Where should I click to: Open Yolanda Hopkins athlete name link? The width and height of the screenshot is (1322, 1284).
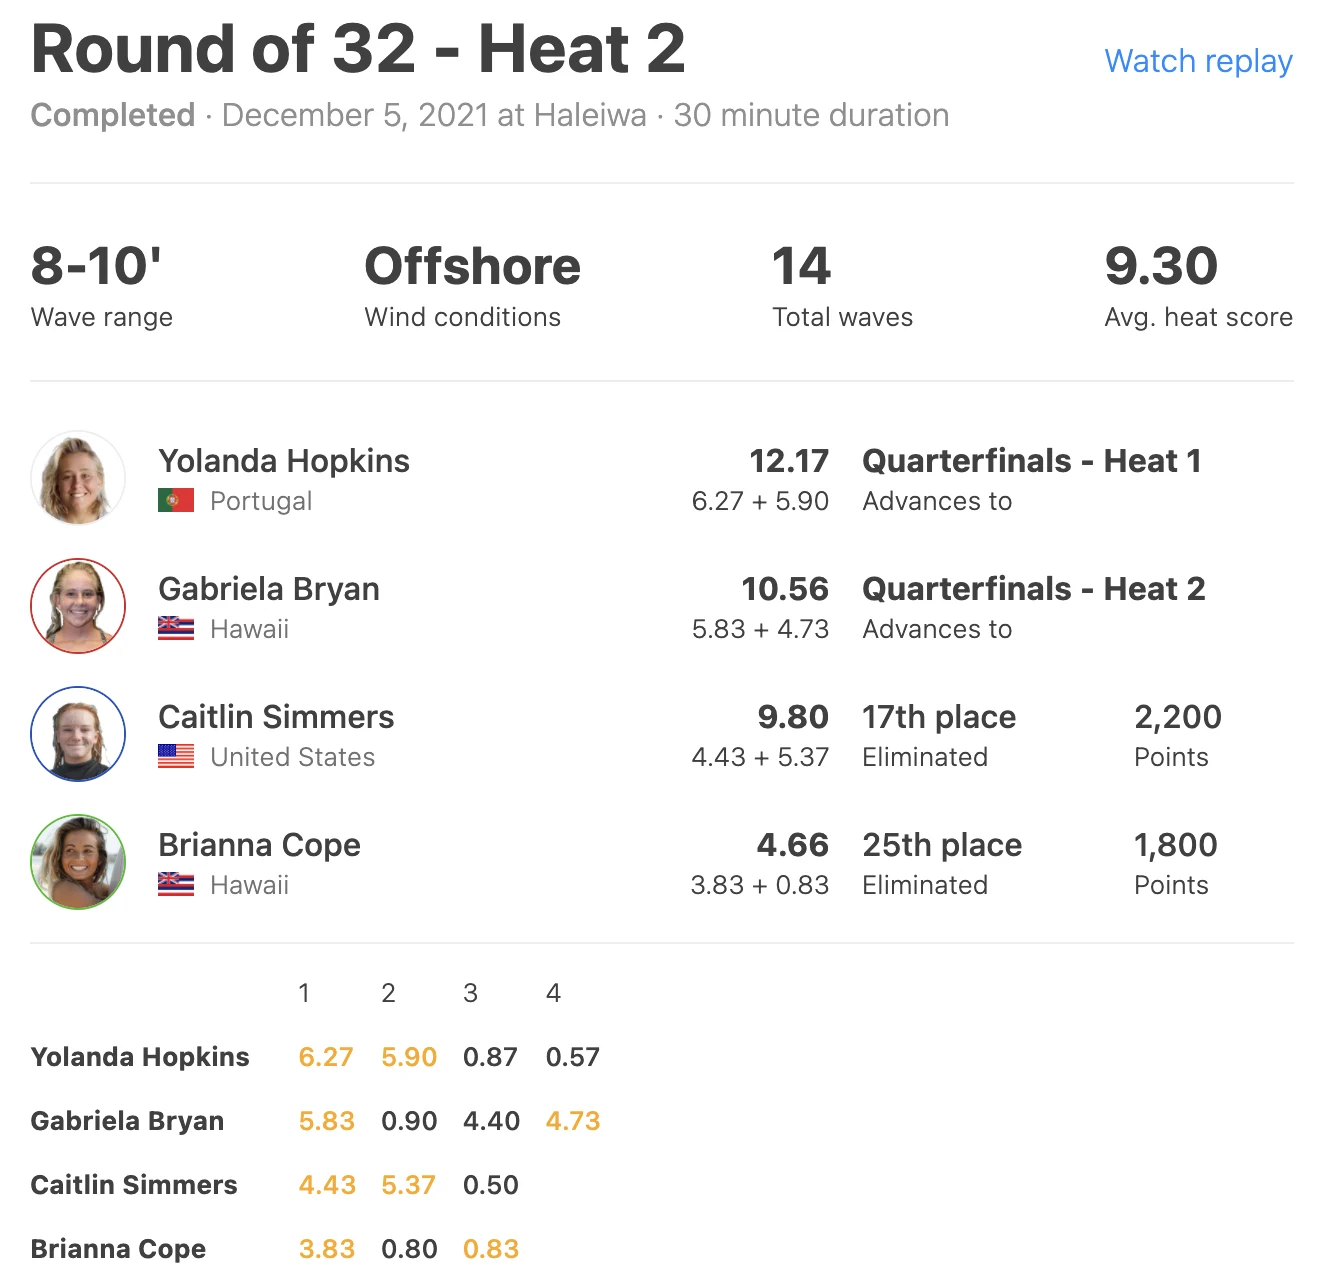tap(284, 461)
